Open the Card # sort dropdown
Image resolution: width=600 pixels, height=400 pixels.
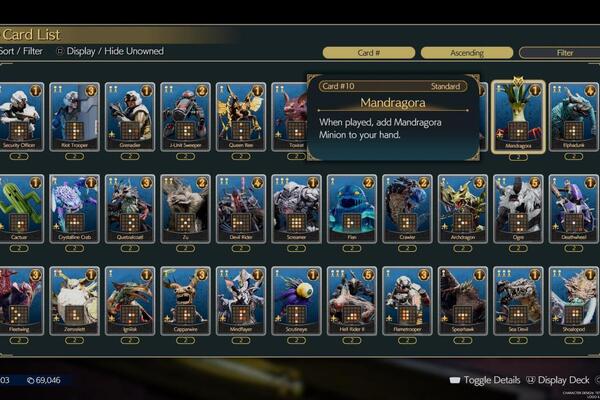point(369,53)
